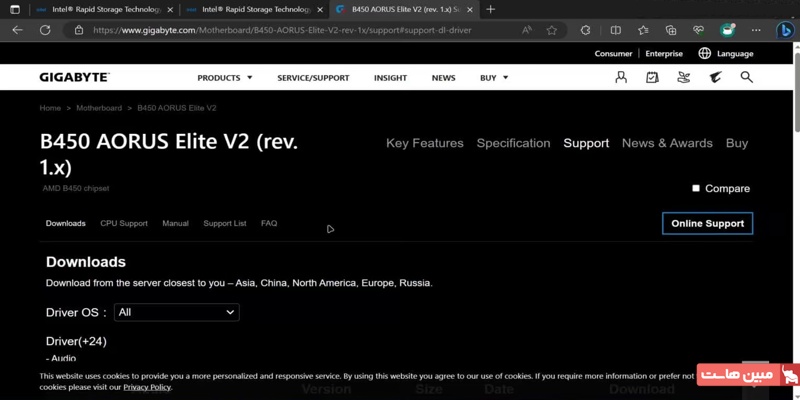800x400 pixels.
Task: Click the Language globe icon
Action: 705,53
